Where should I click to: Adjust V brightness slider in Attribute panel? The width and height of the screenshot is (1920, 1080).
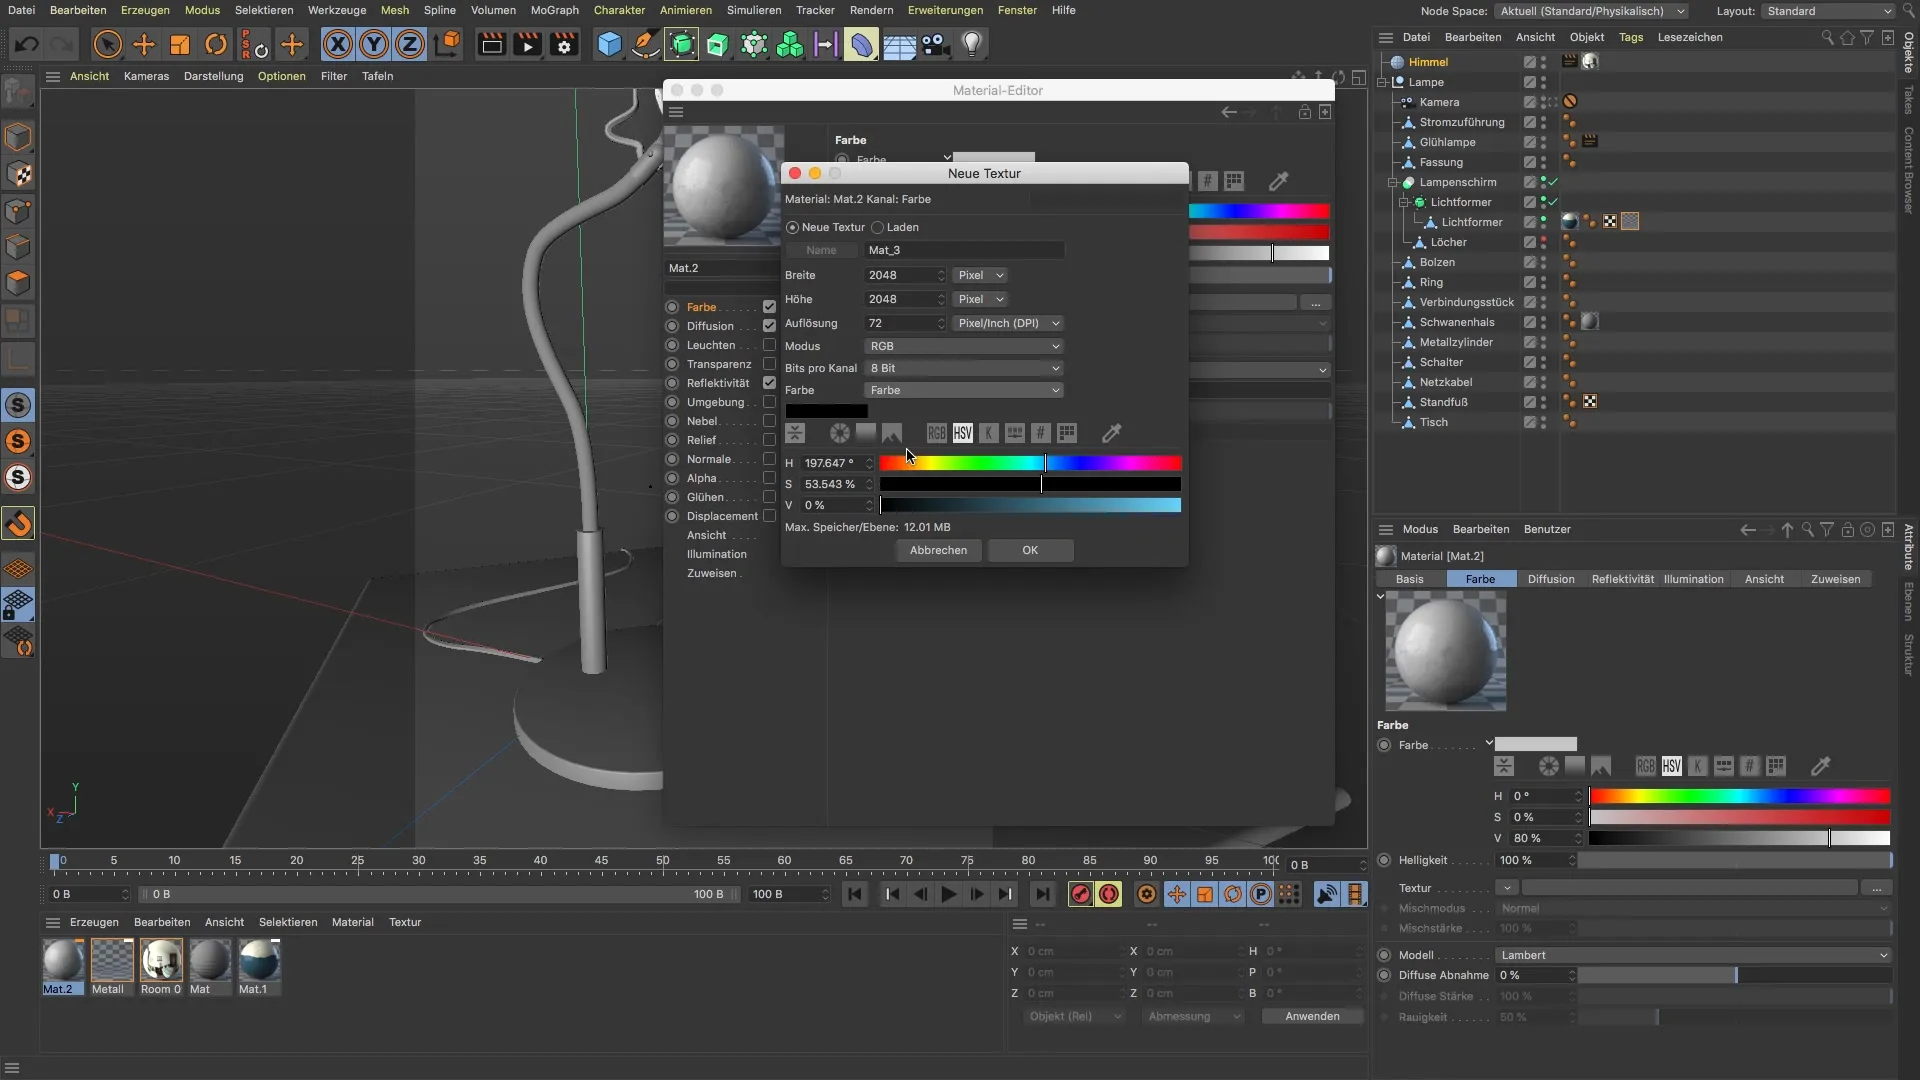(1739, 838)
